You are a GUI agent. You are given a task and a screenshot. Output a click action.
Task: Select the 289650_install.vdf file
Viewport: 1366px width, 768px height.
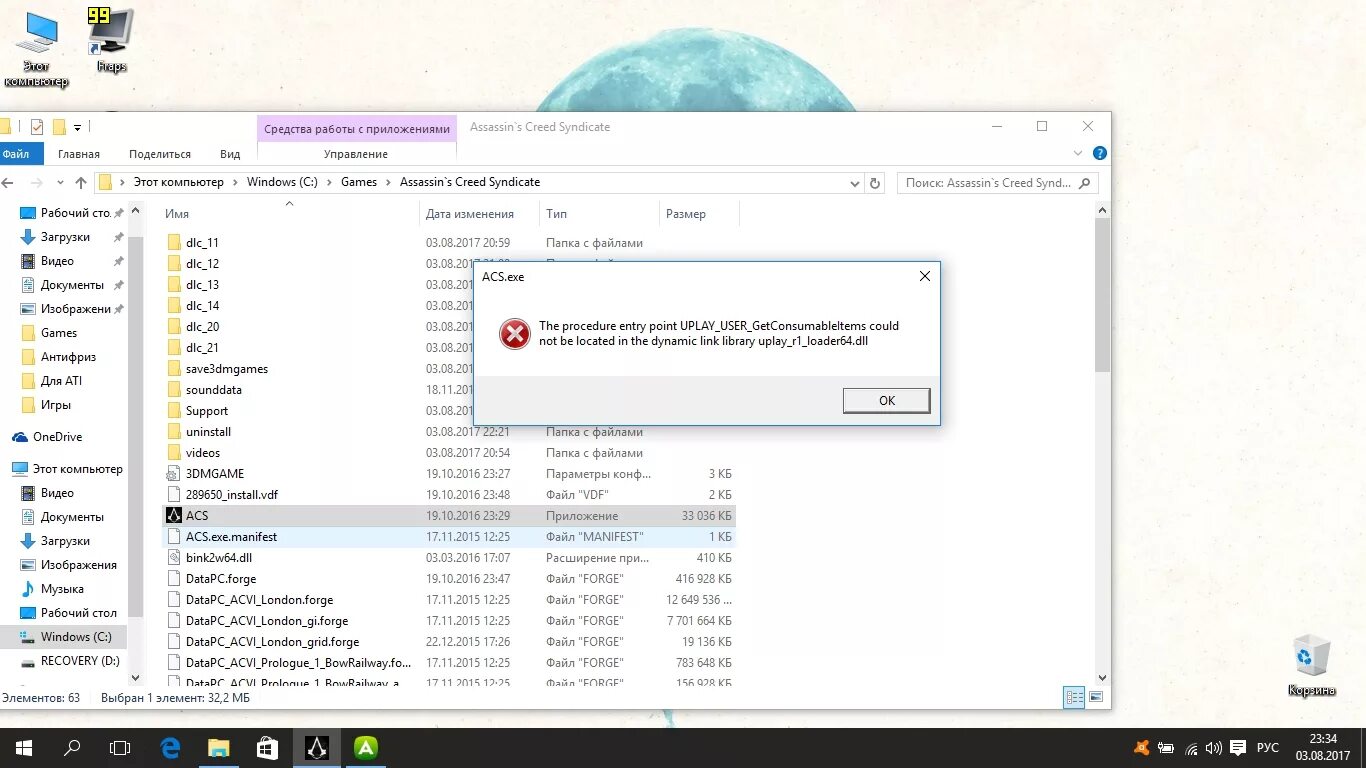point(232,495)
